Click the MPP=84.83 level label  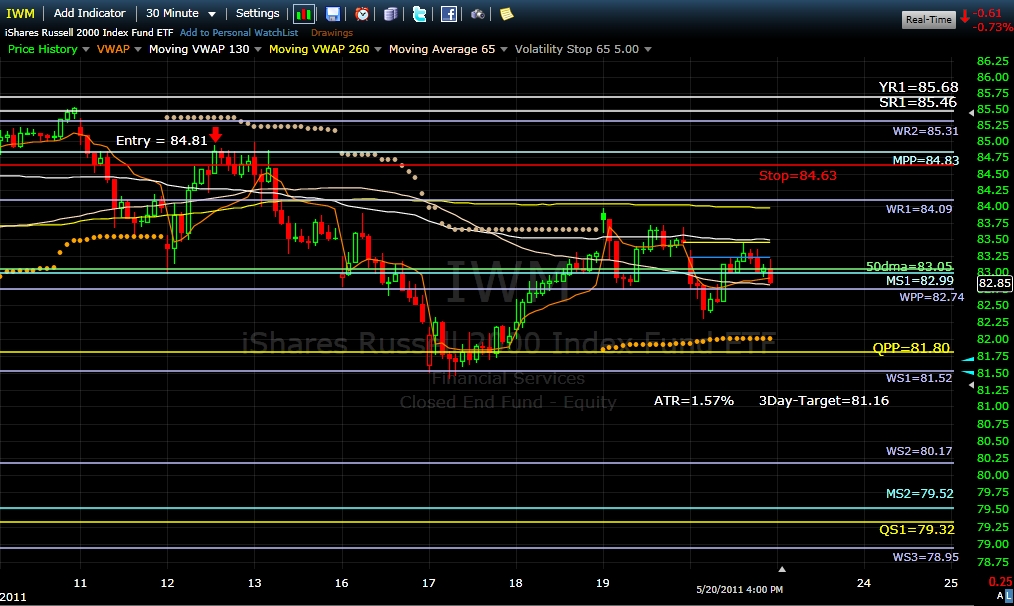point(925,160)
